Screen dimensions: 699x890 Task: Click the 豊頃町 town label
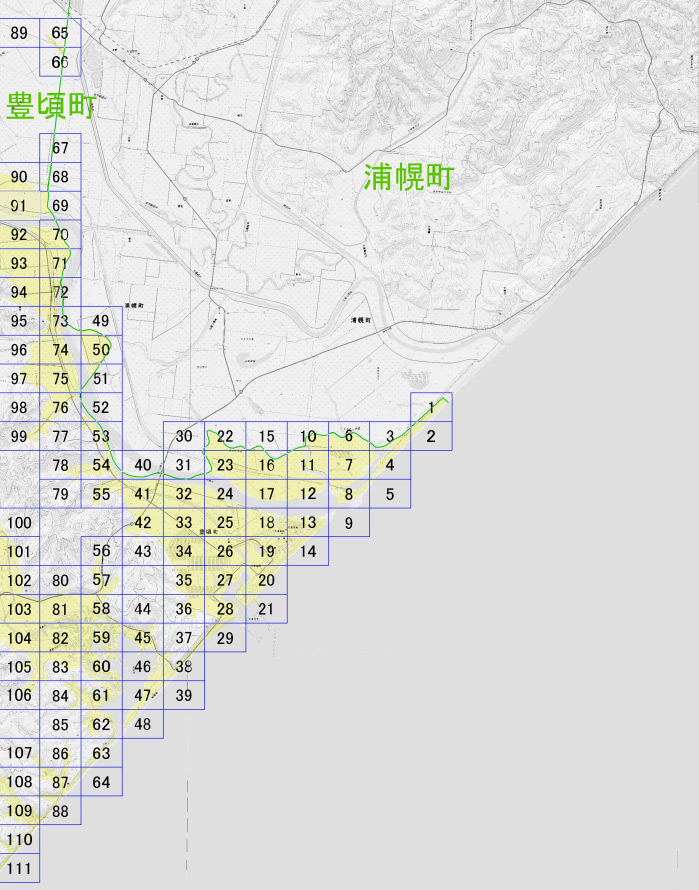point(51,106)
